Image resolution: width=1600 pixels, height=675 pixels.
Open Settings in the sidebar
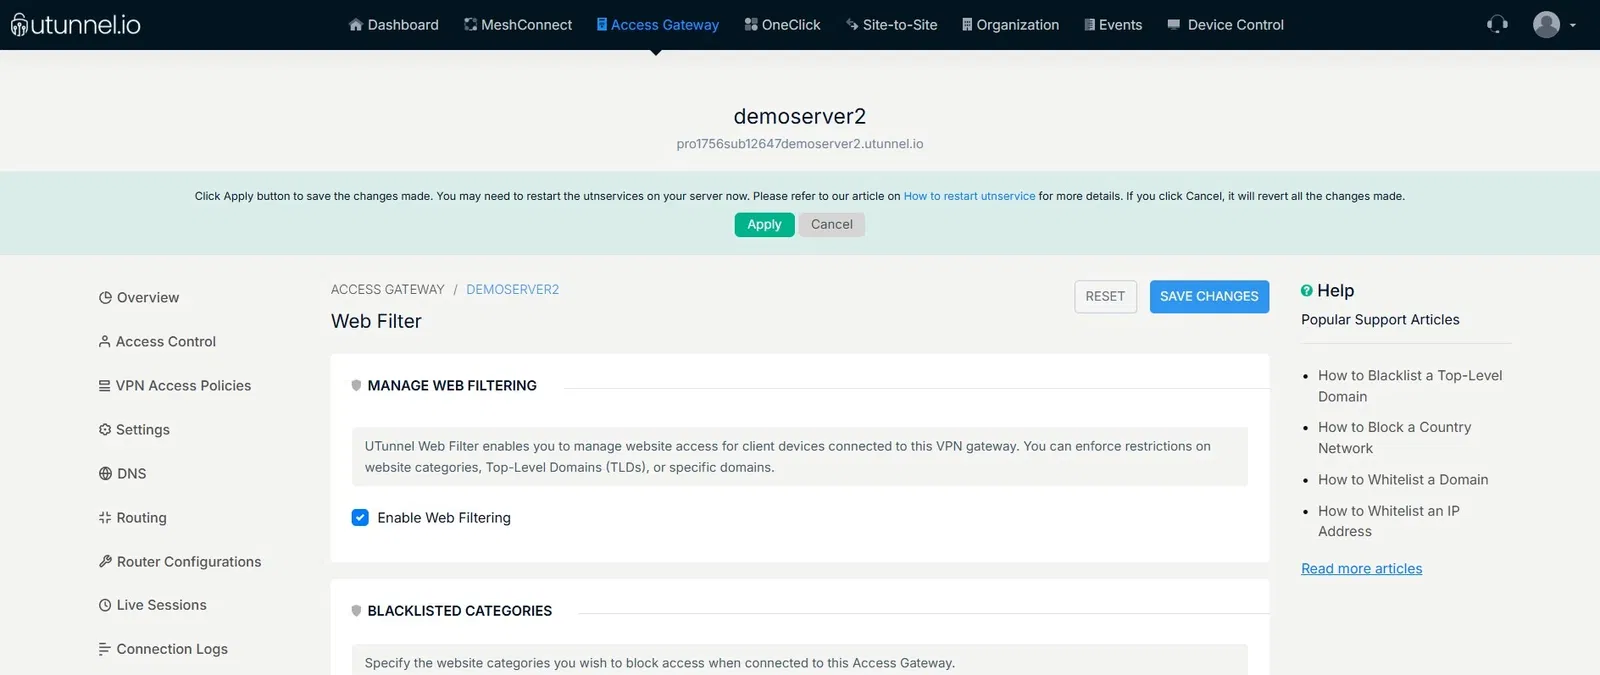click(134, 430)
